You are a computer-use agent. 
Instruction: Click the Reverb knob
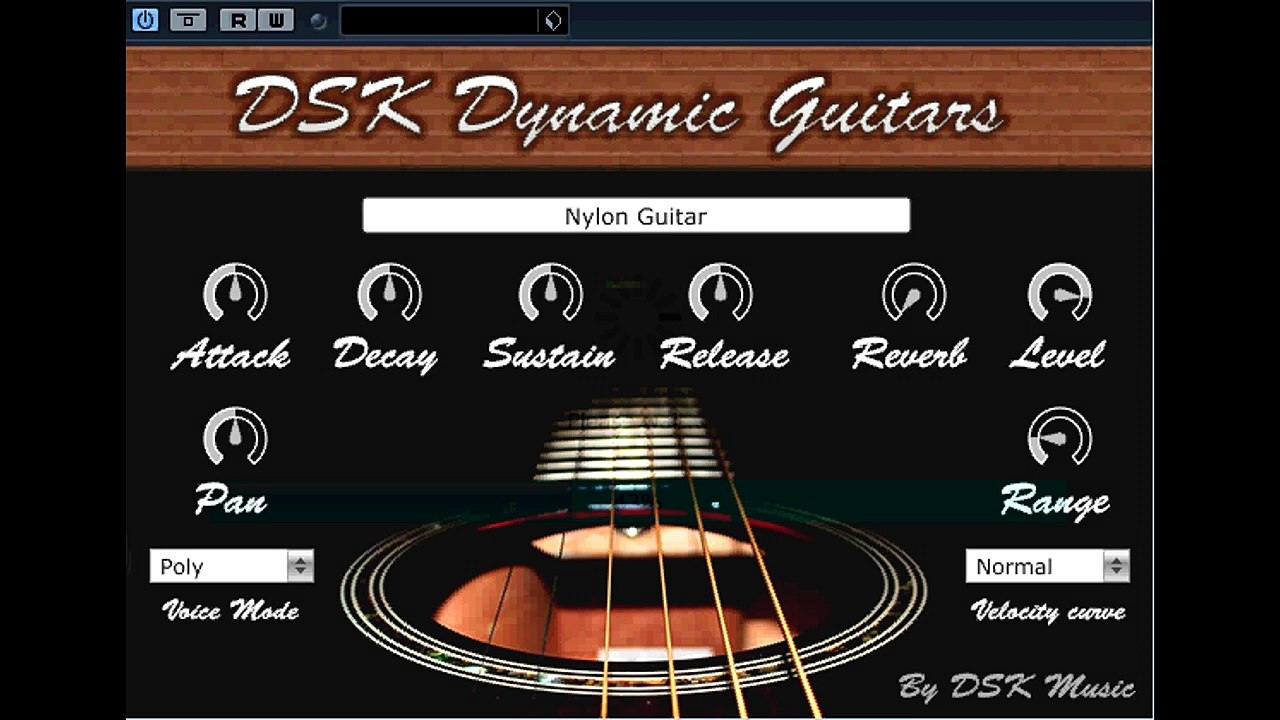pos(914,293)
